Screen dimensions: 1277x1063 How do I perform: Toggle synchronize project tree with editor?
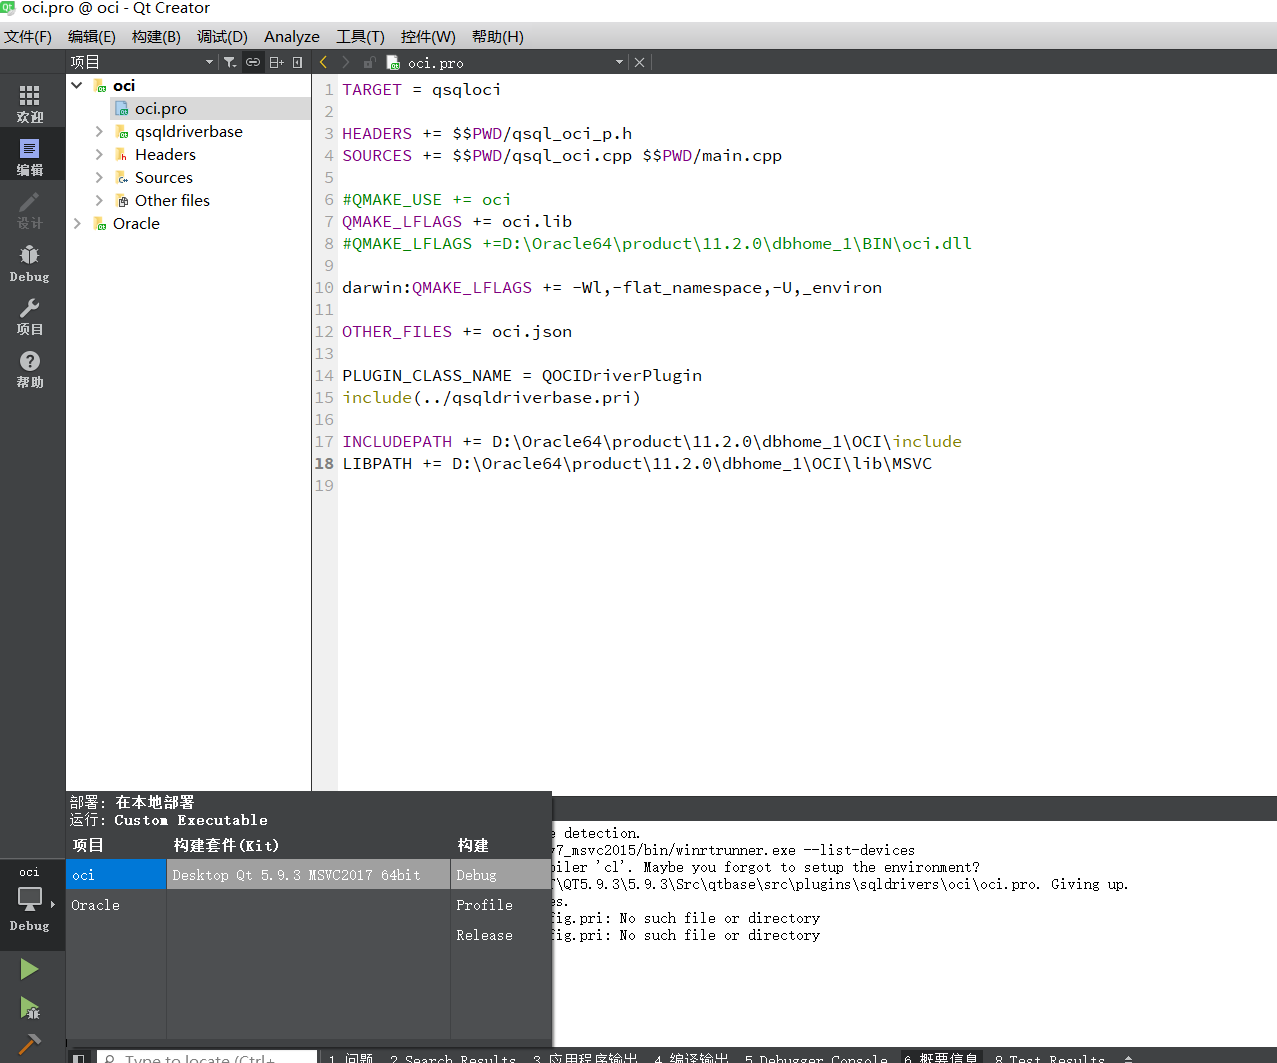pos(252,61)
